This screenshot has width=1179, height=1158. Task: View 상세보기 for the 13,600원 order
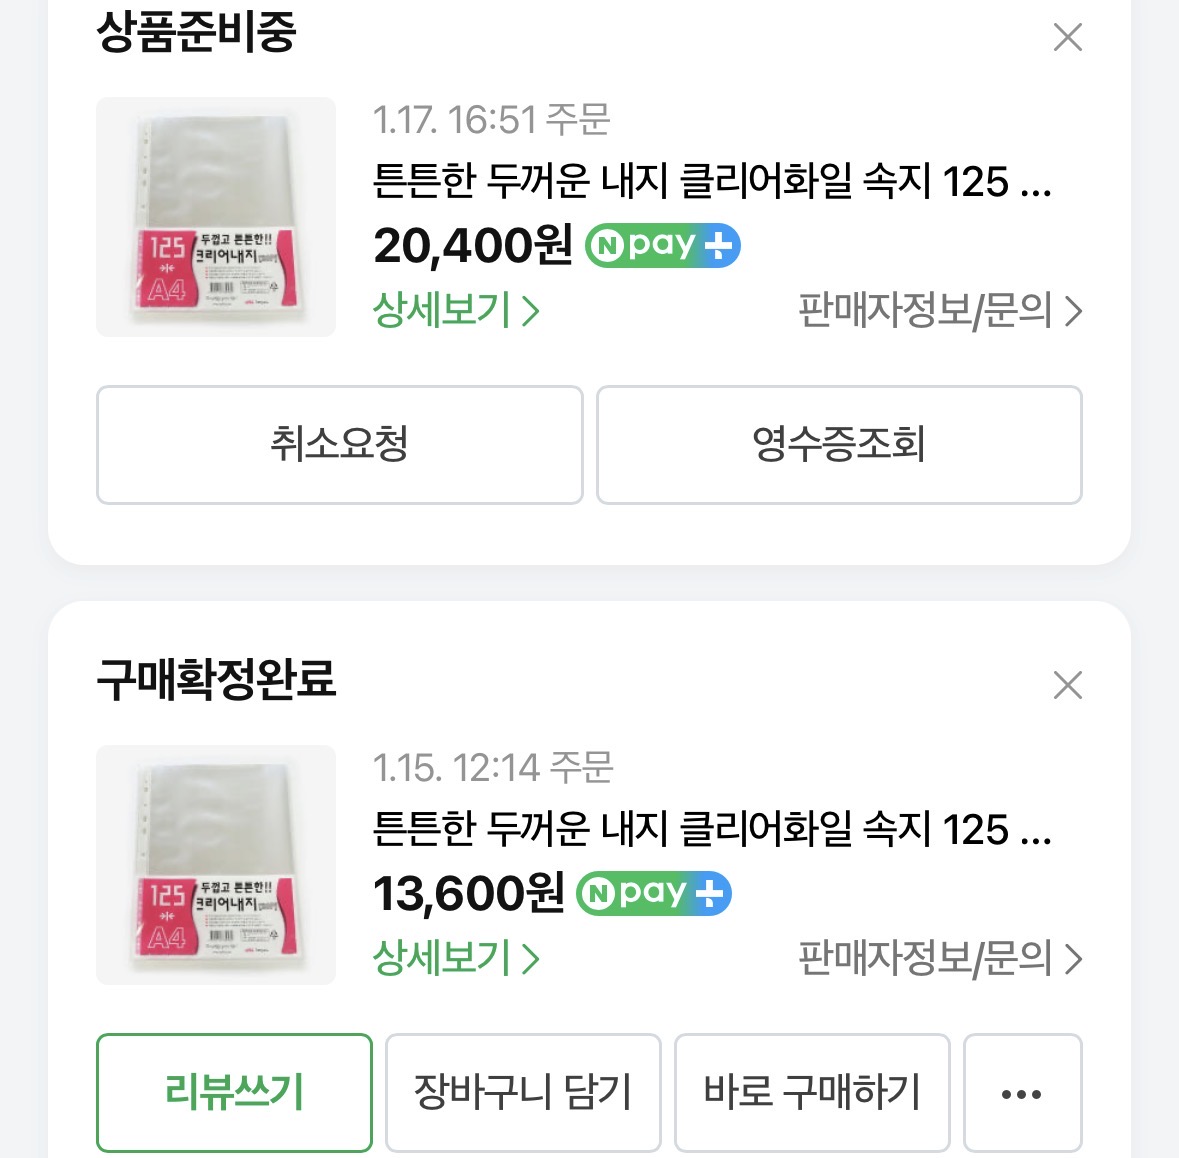click(456, 959)
